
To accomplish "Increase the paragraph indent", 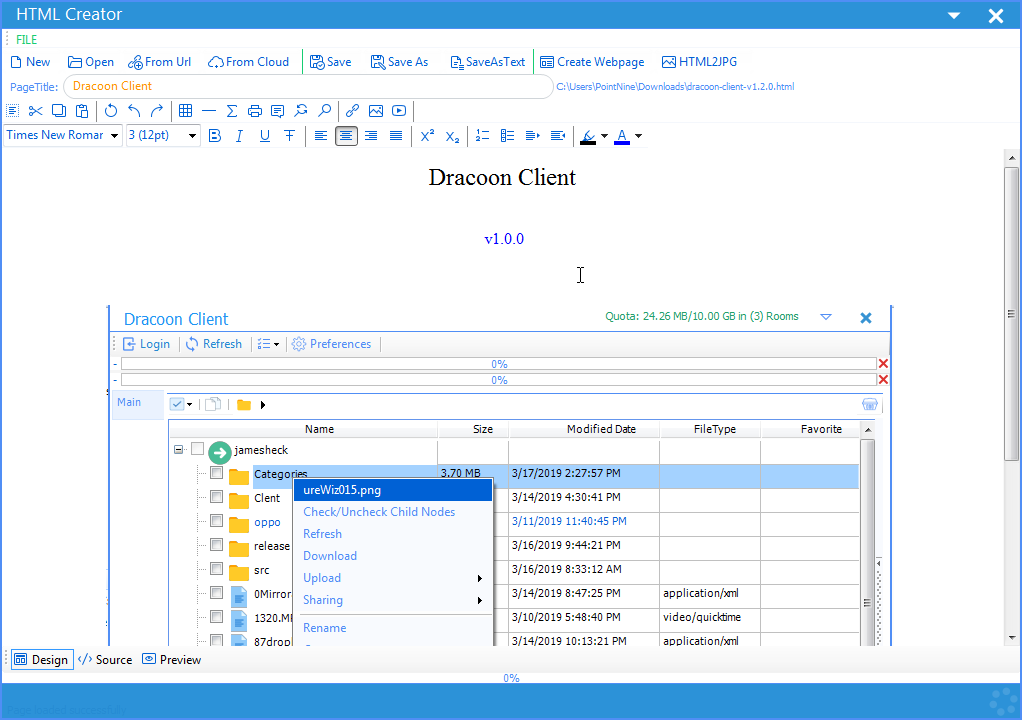I will pos(533,136).
